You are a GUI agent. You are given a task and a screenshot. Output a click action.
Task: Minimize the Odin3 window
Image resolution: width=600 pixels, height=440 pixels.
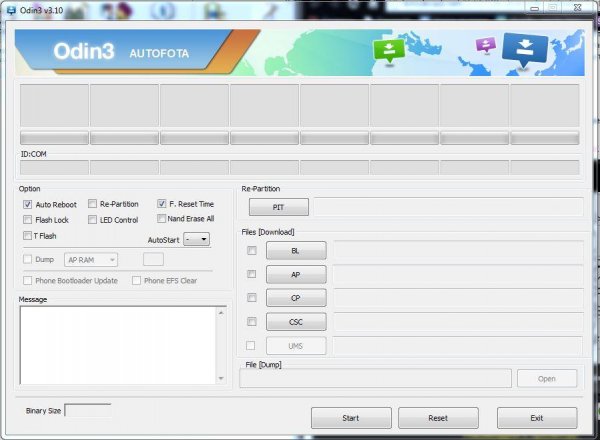coord(535,8)
